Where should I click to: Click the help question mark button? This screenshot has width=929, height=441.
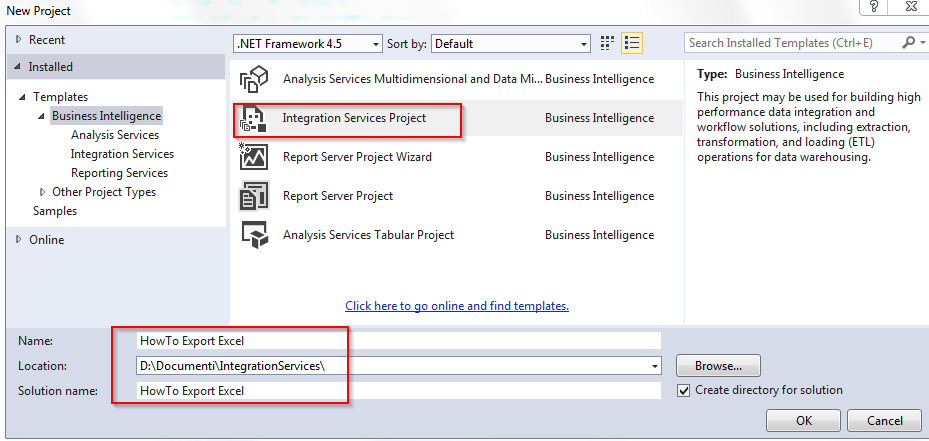coord(874,8)
